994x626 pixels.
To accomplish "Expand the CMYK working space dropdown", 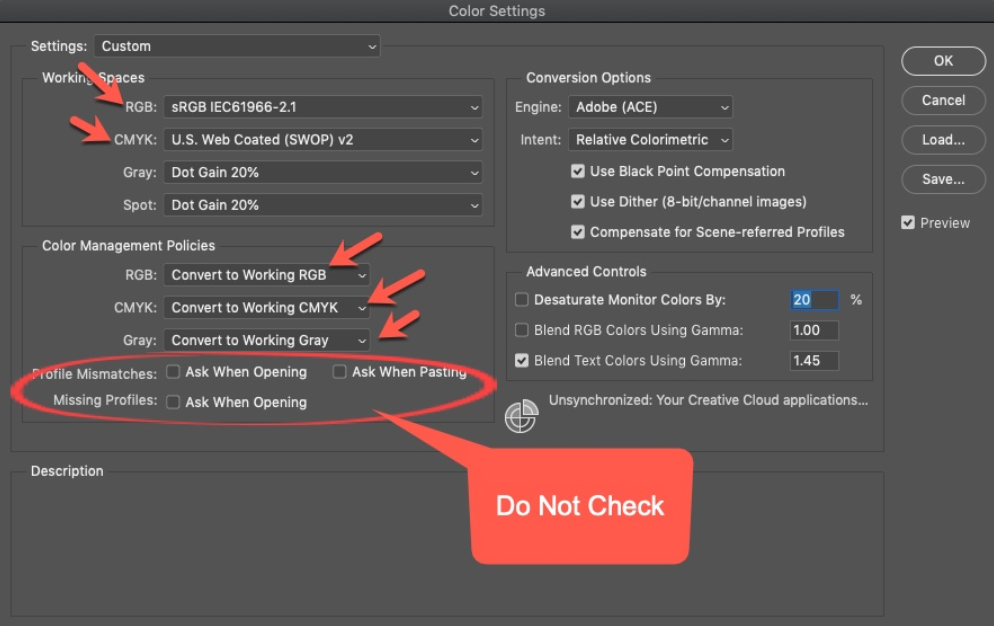I will [322, 140].
